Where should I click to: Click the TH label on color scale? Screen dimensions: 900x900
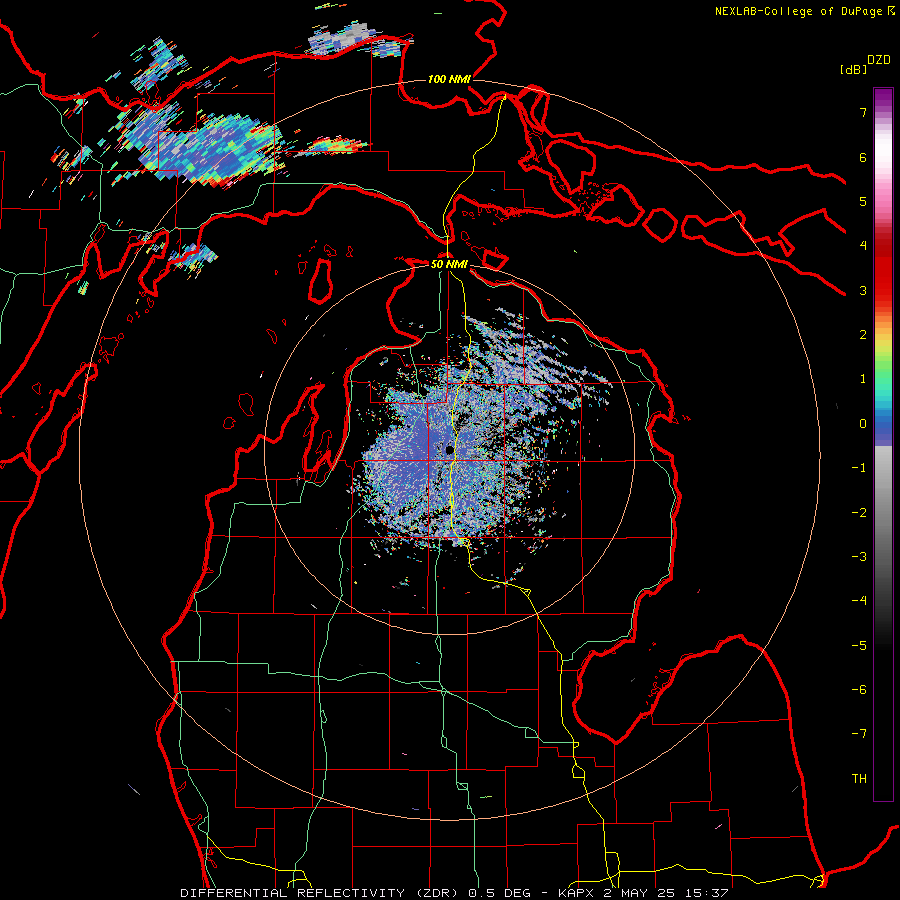point(859,779)
